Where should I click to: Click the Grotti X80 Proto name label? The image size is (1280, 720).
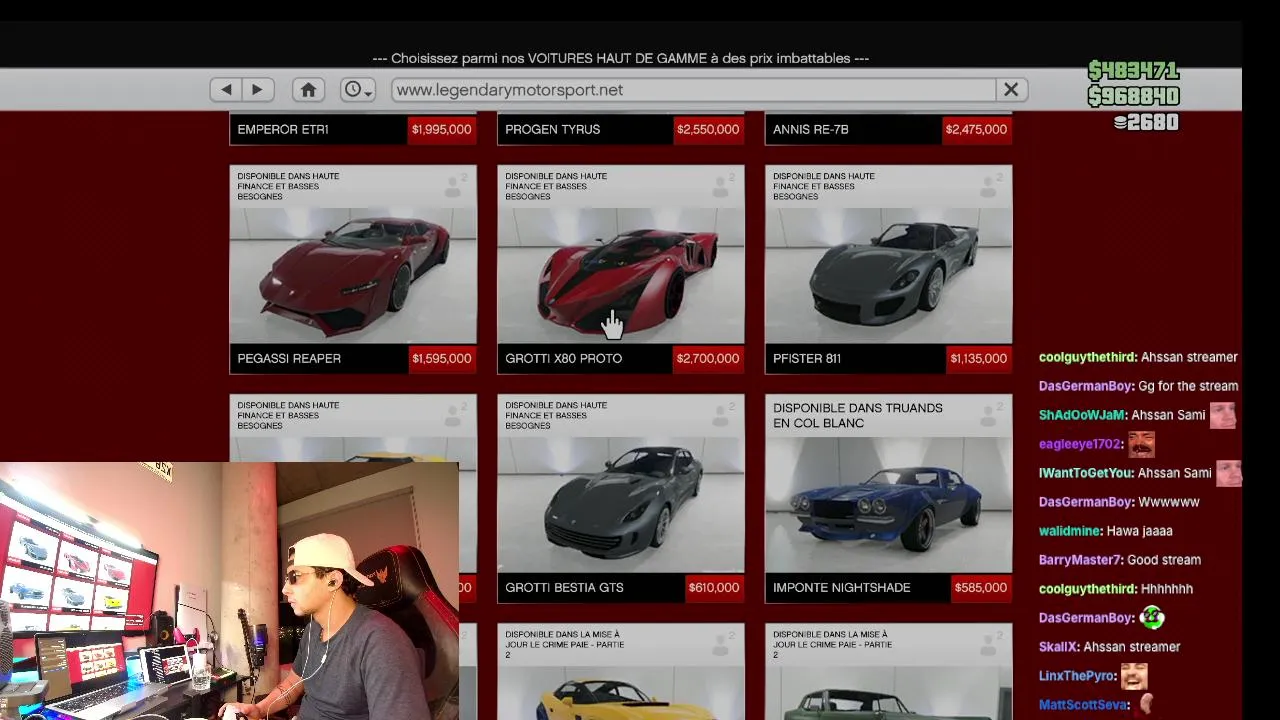pos(563,358)
